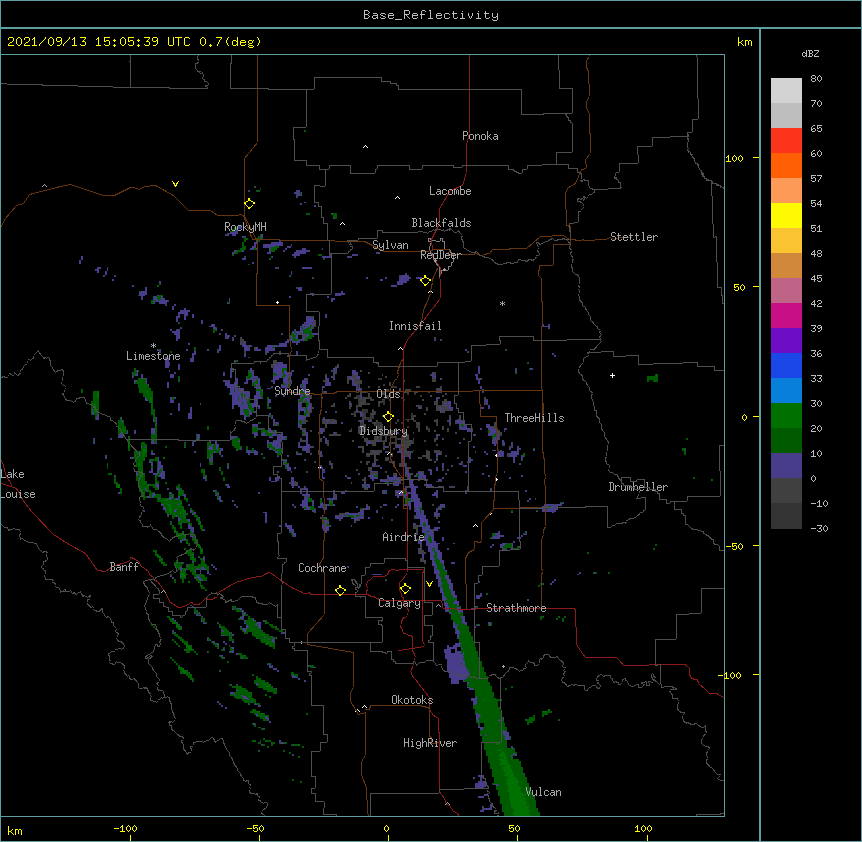Click the Okotoks town label

(x=412, y=700)
